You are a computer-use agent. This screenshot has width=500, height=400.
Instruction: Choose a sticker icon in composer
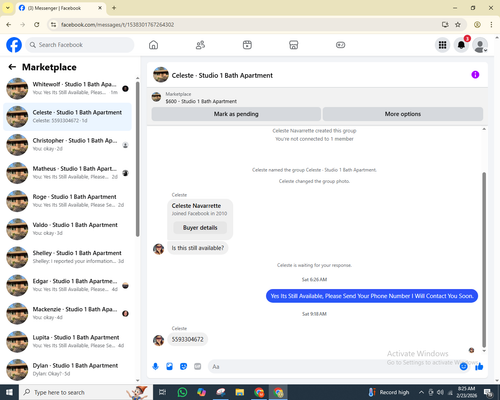[x=183, y=367]
